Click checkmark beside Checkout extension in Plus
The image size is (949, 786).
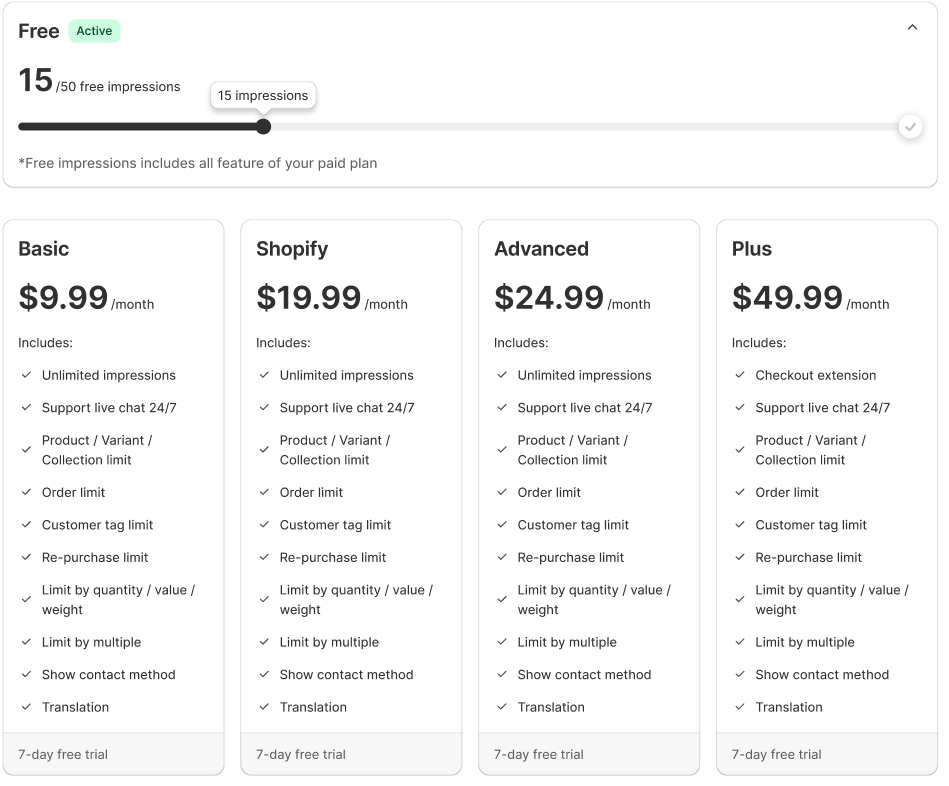740,375
